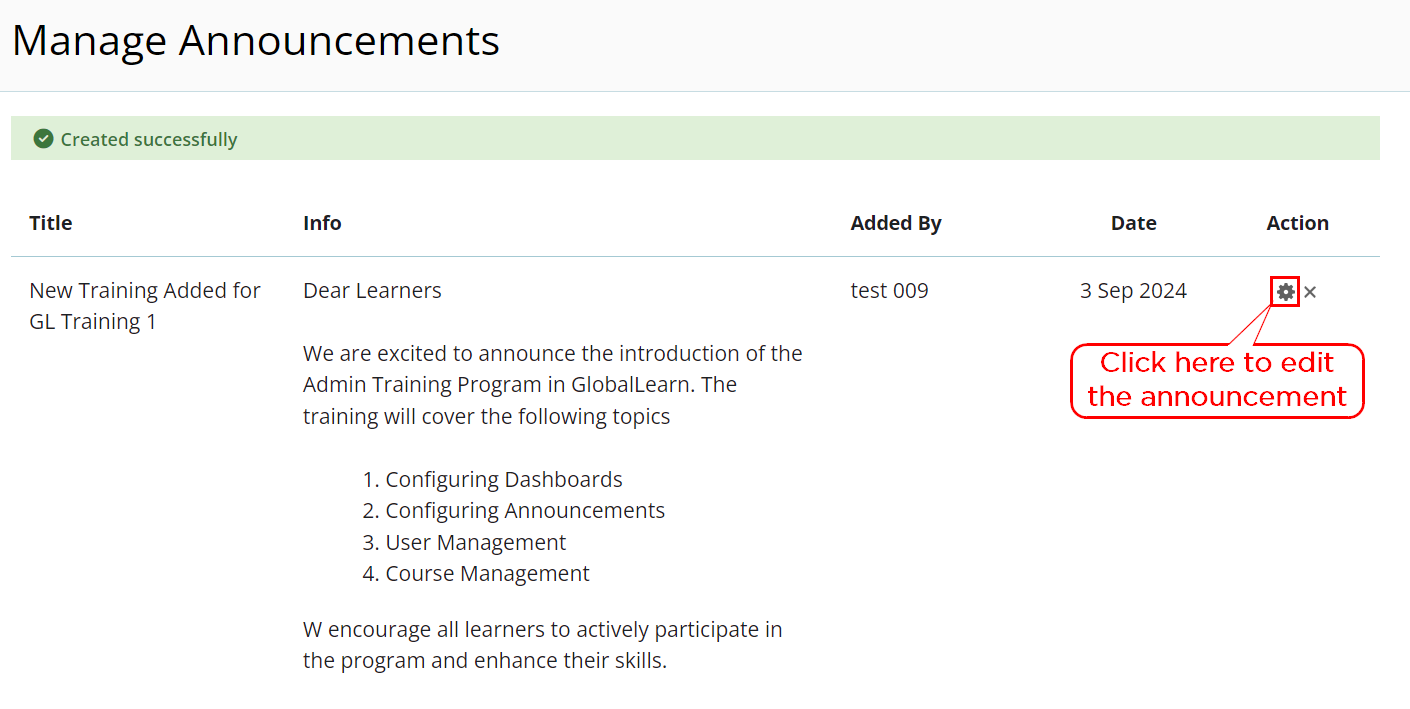Screen dimensions: 1410x709
Task: Delete the announcement with the X icon
Action: 1310,292
